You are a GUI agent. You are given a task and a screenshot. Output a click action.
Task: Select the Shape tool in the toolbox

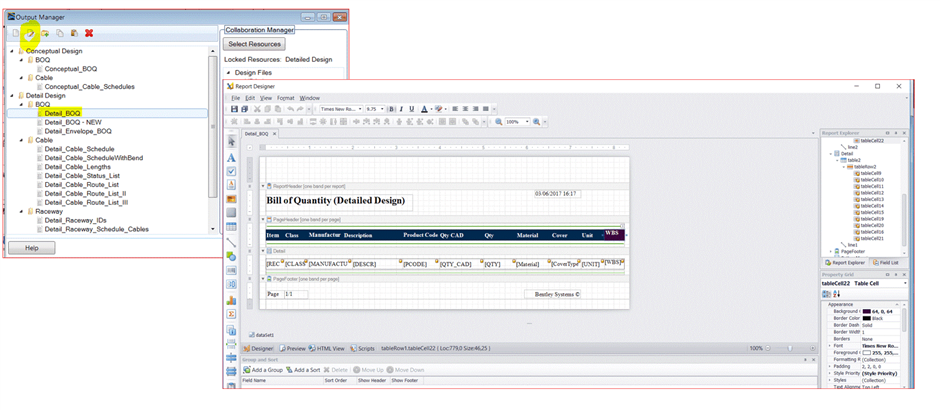click(231, 256)
